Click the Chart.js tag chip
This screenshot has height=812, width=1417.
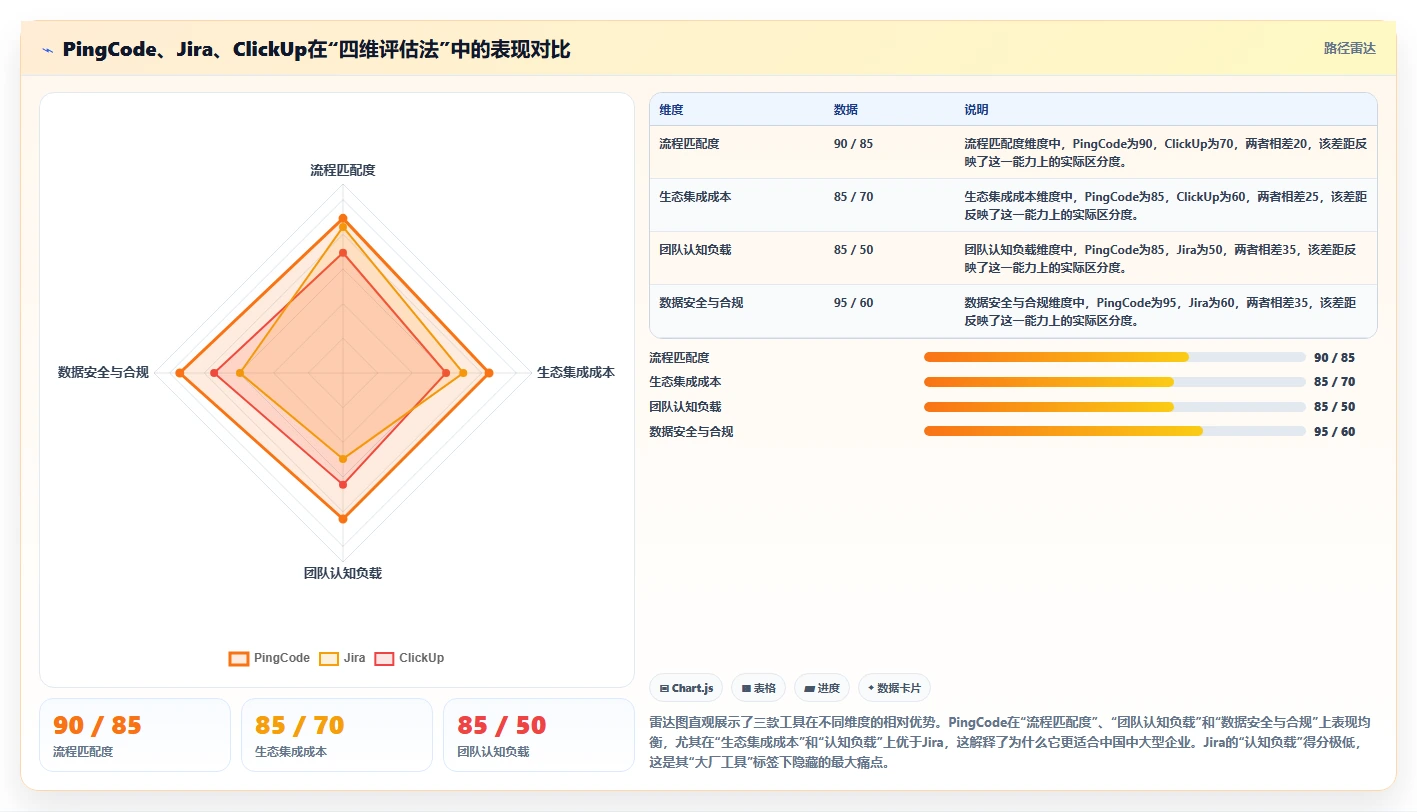point(686,688)
